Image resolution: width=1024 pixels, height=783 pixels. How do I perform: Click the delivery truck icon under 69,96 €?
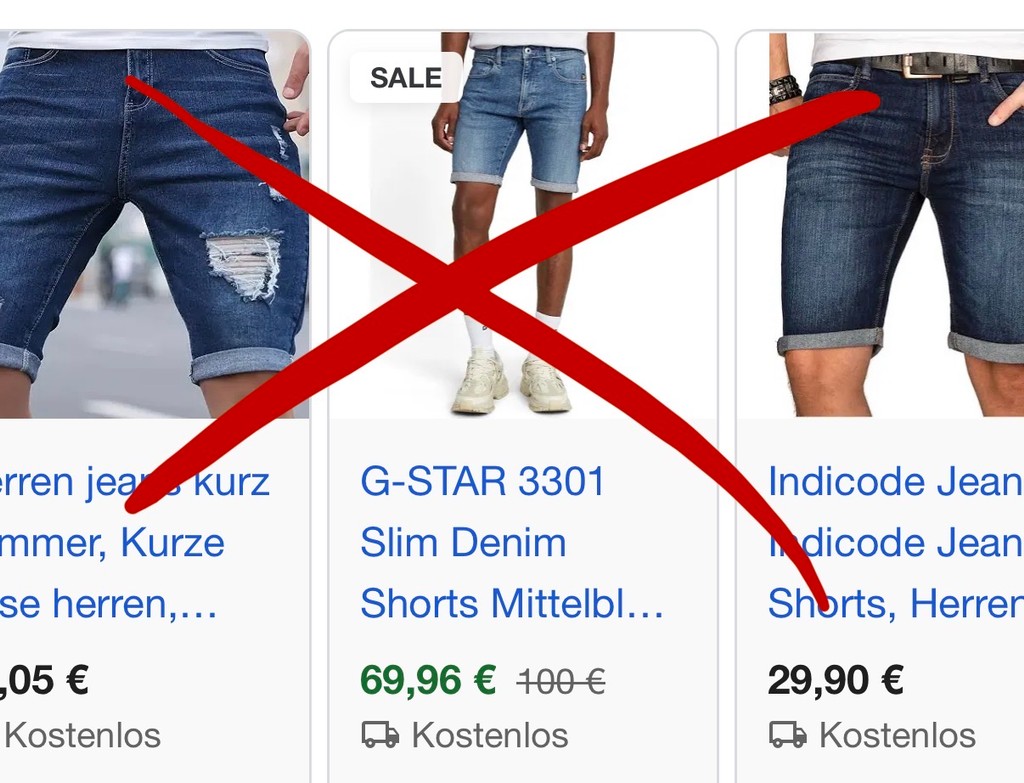tap(380, 735)
